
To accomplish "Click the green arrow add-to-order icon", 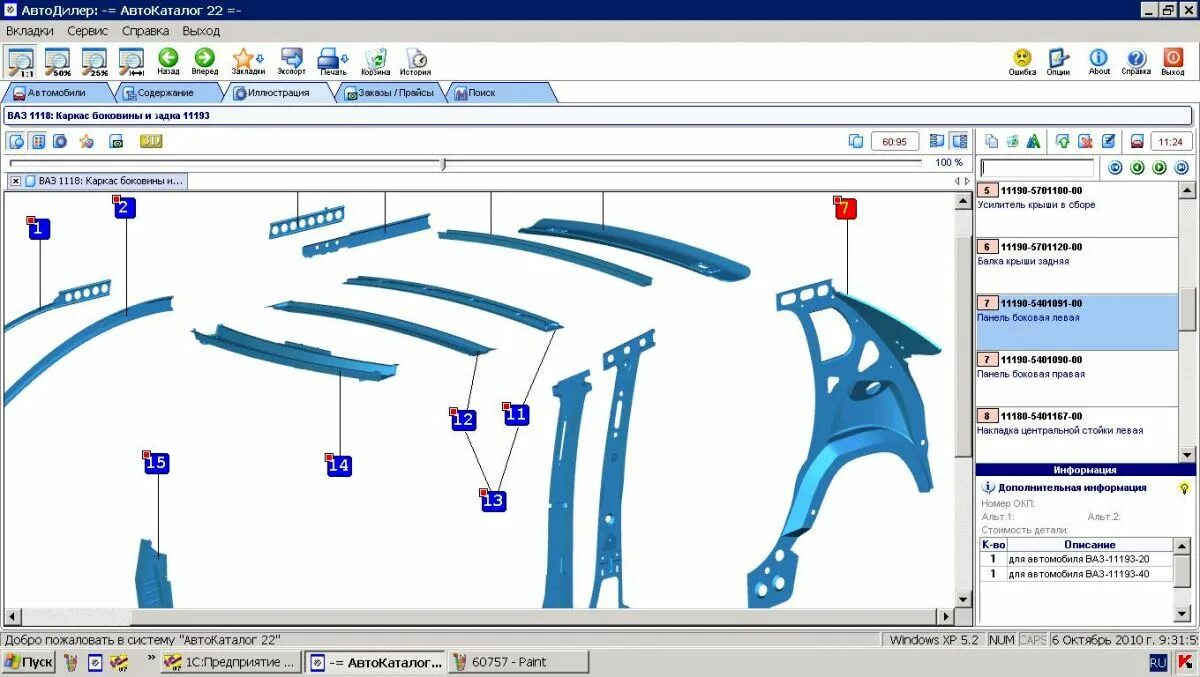I will 1062,141.
